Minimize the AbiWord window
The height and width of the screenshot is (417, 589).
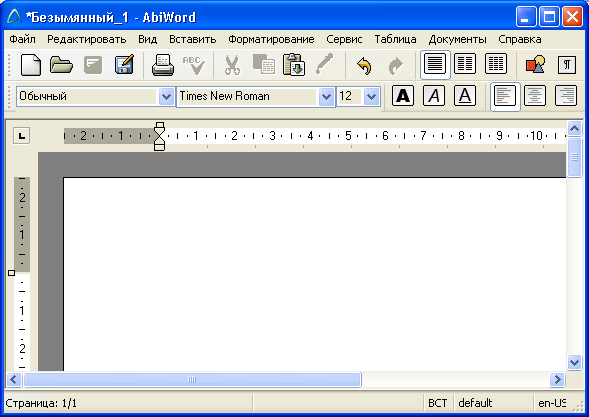point(526,17)
